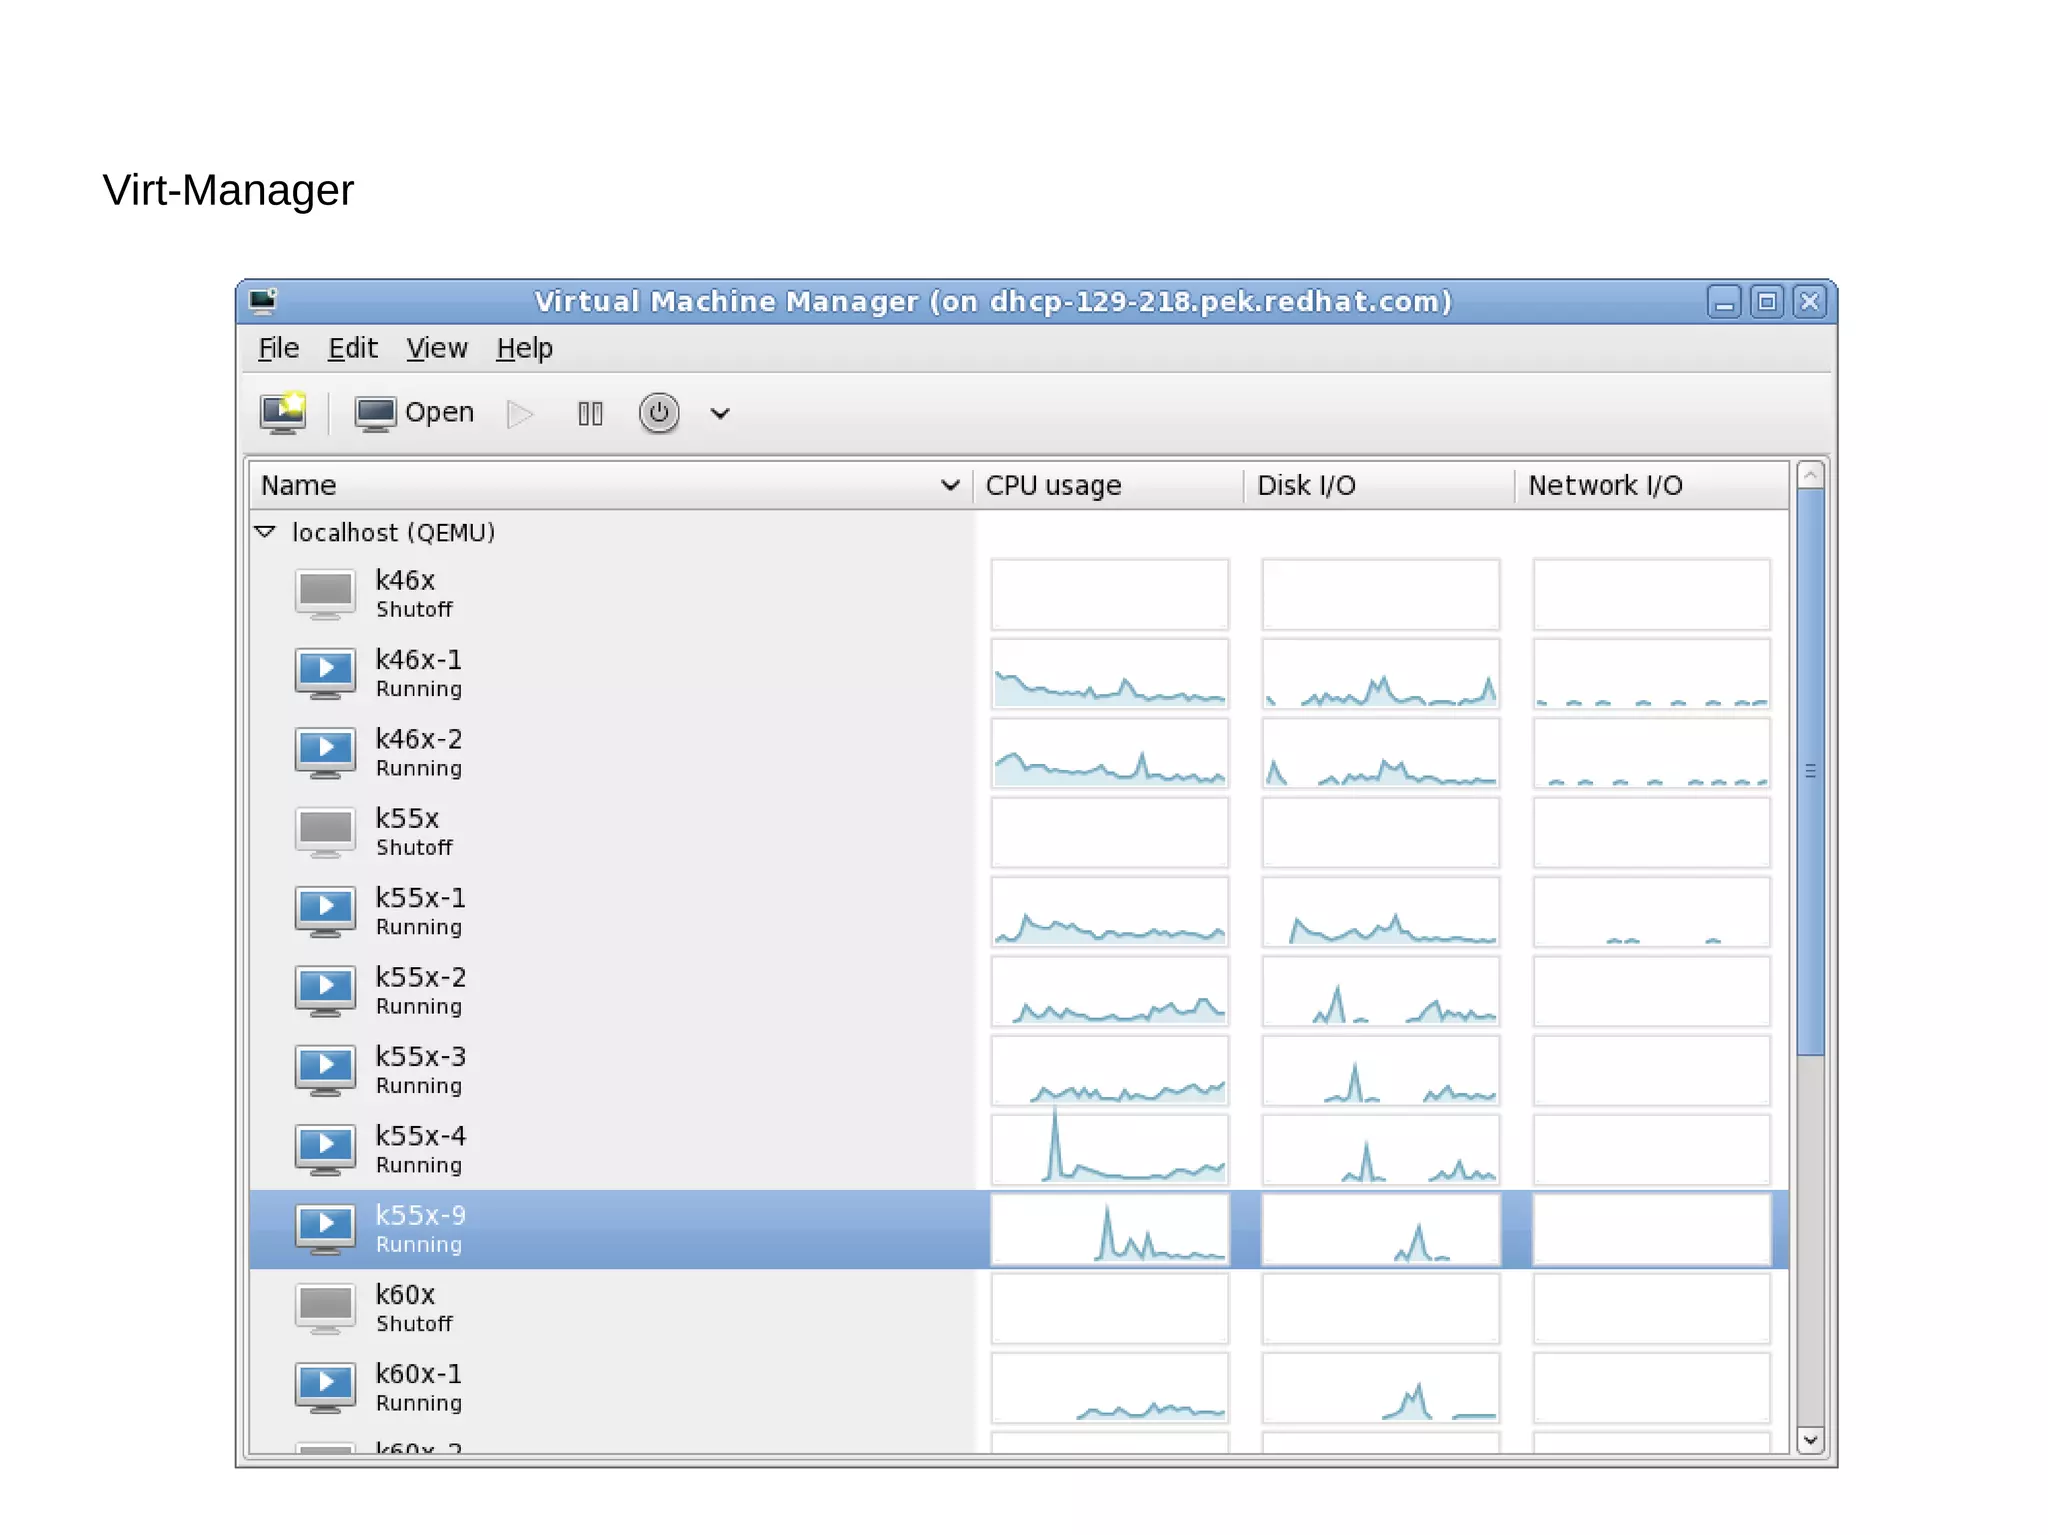Screen dimensions: 2048x1535
Task: Click the localhost (QEMU) connection label
Action: (393, 532)
